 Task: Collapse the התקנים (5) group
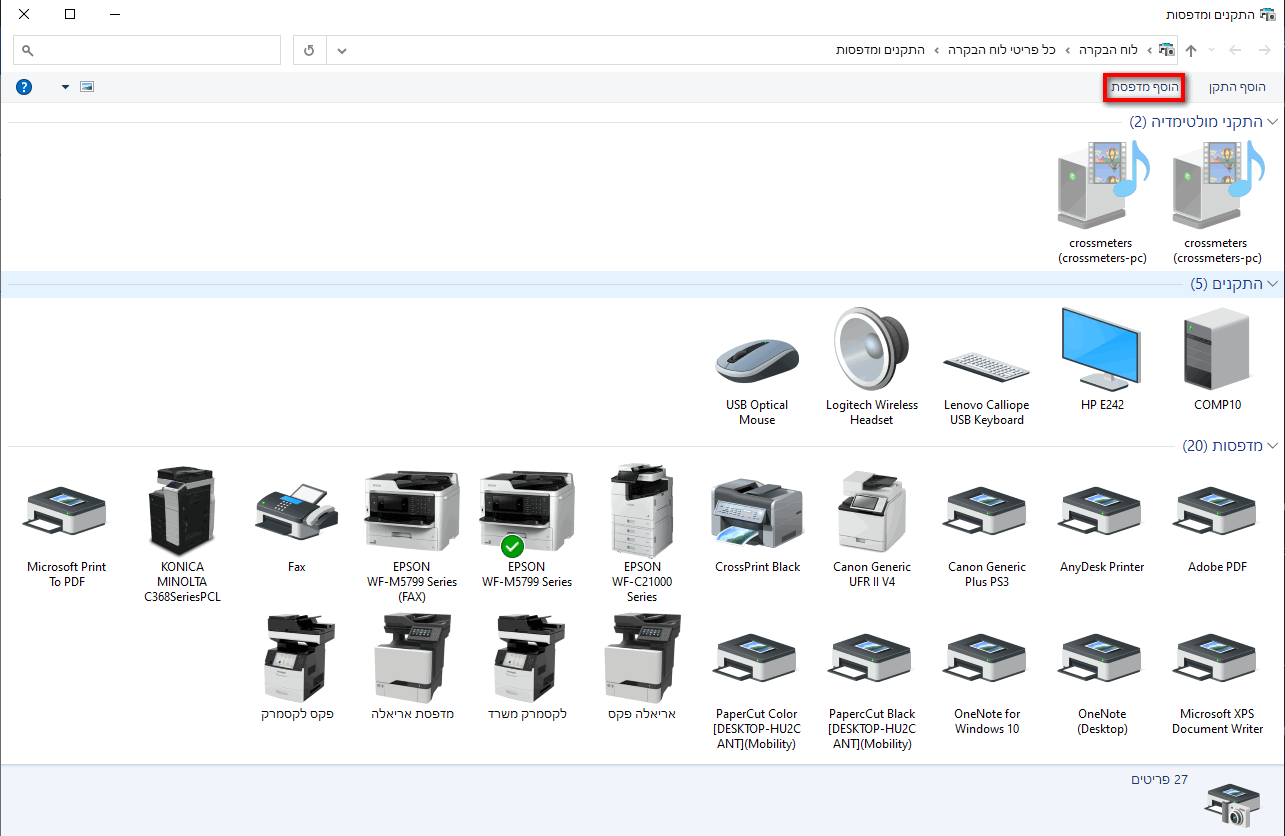coord(1271,284)
